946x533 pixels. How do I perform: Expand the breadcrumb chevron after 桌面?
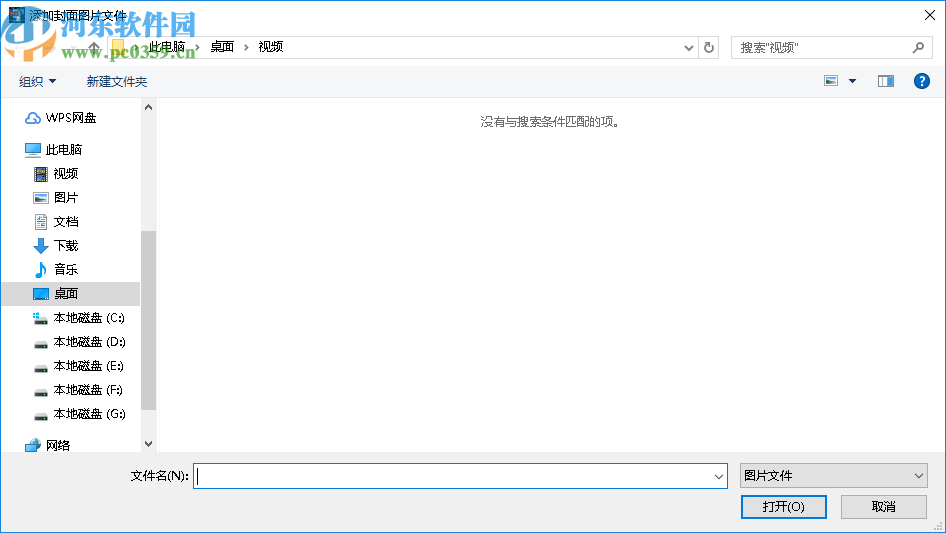click(246, 47)
